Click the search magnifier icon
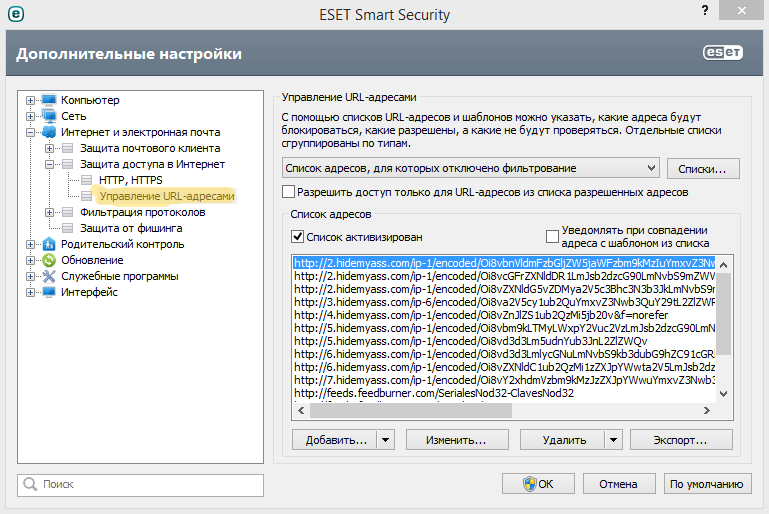 point(30,485)
